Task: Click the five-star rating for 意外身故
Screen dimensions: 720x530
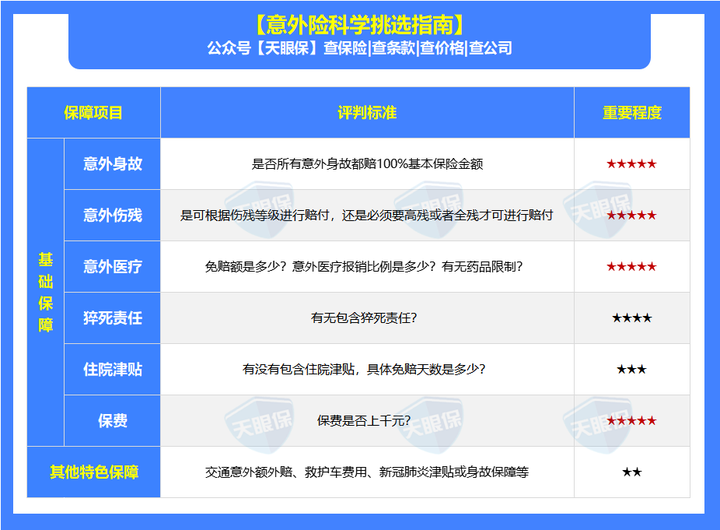Action: [631, 163]
